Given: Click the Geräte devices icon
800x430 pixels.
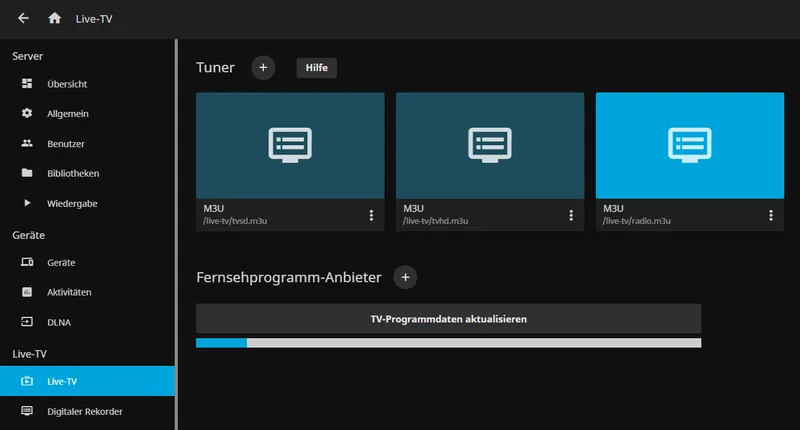Looking at the screenshot, I should pyautogui.click(x=27, y=262).
